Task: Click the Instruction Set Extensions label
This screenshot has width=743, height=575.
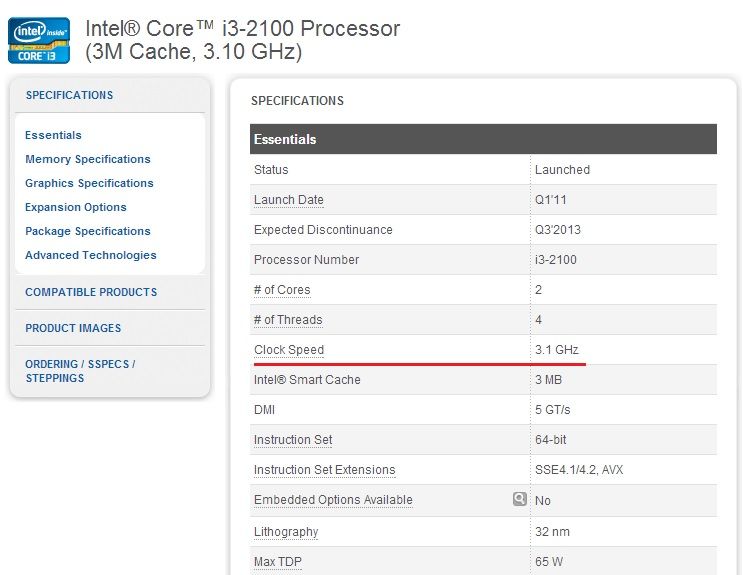Action: 325,470
